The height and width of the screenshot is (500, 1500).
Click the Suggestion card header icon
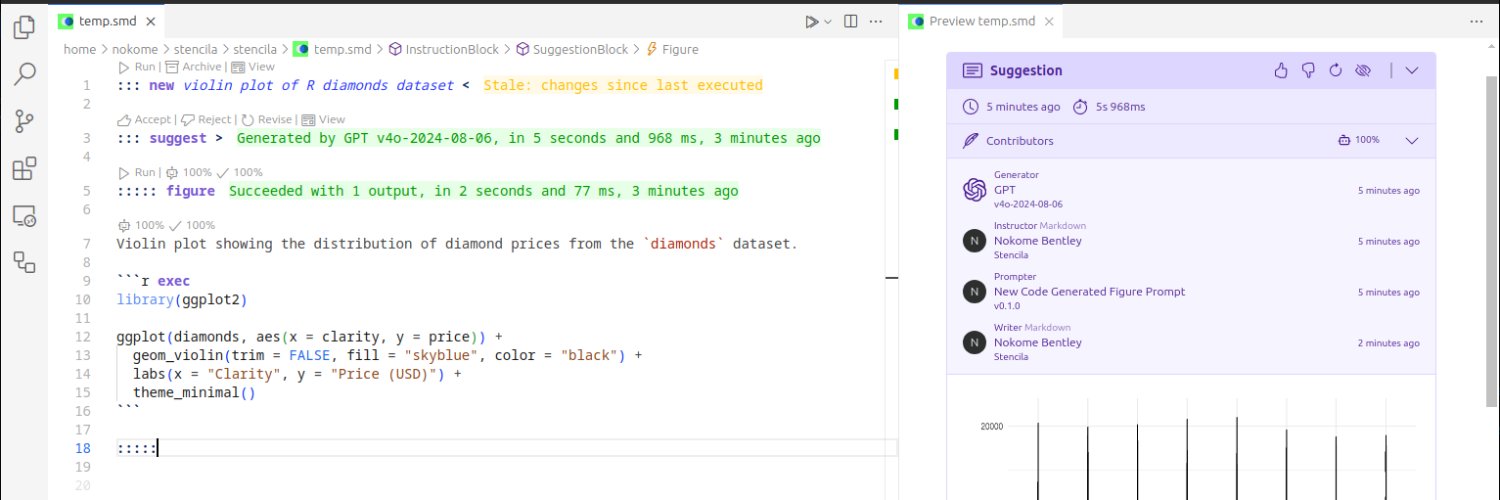972,70
